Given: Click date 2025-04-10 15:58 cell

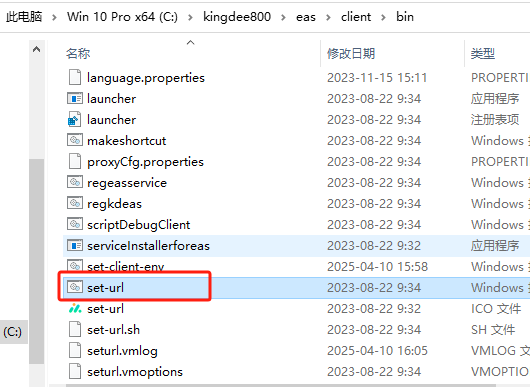Looking at the screenshot, I should [377, 267].
